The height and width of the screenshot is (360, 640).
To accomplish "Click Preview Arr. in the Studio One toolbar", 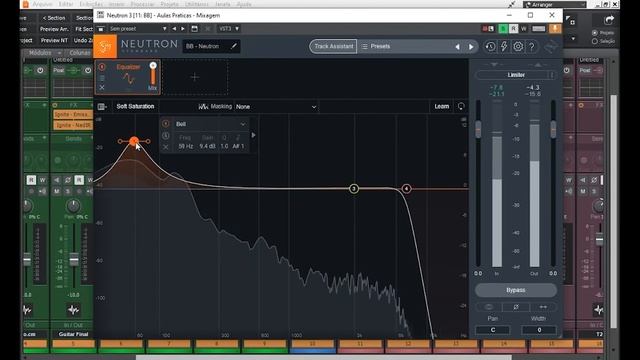I will click(x=54, y=29).
